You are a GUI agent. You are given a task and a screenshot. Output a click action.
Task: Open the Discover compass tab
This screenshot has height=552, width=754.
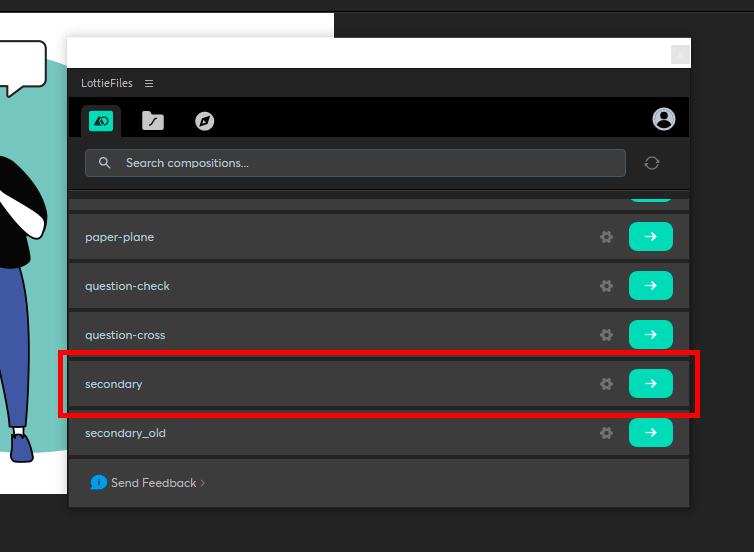(204, 121)
